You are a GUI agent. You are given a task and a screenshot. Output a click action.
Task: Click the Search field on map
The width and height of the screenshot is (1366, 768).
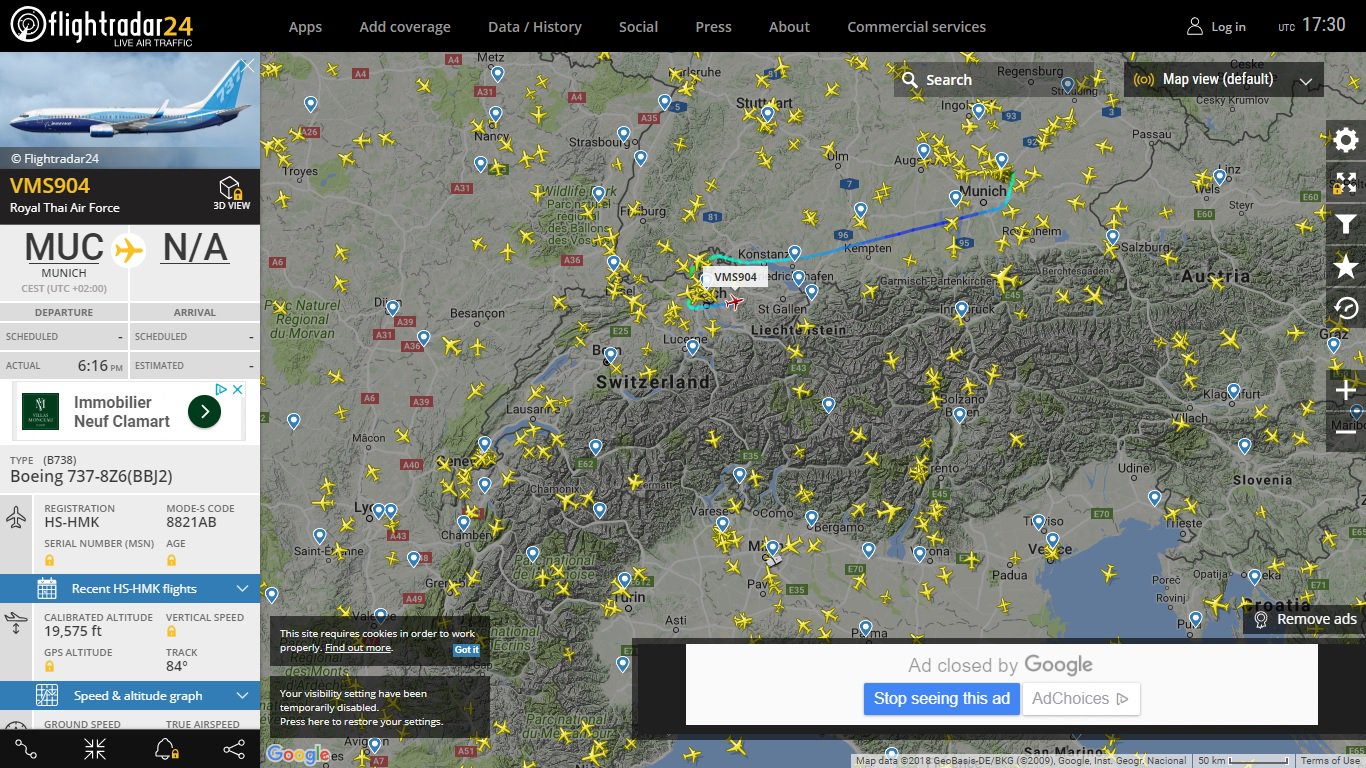993,79
